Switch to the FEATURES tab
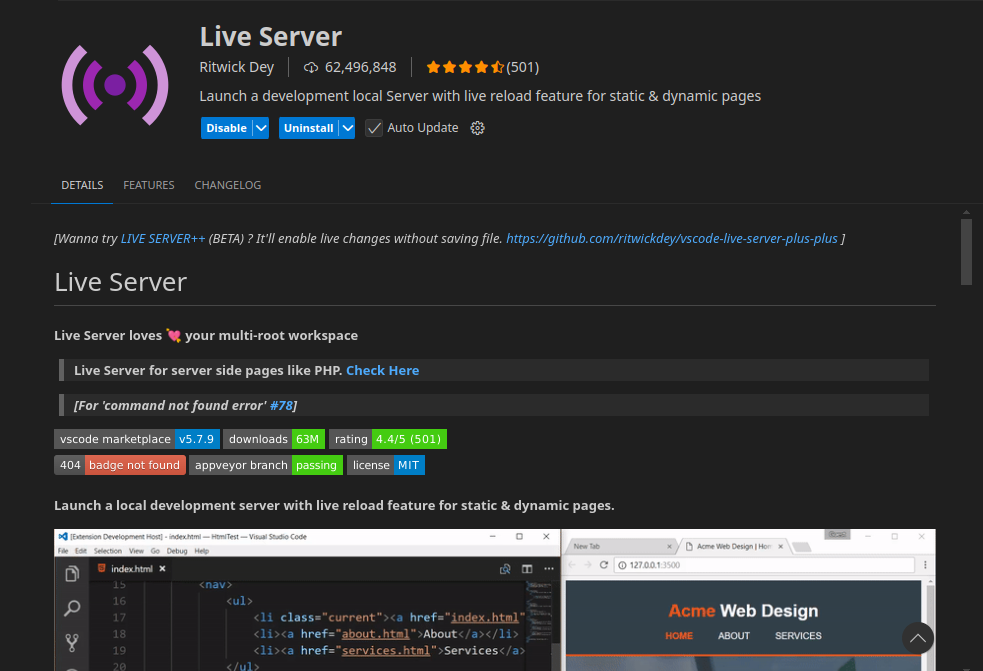The height and width of the screenshot is (671, 983). (149, 185)
